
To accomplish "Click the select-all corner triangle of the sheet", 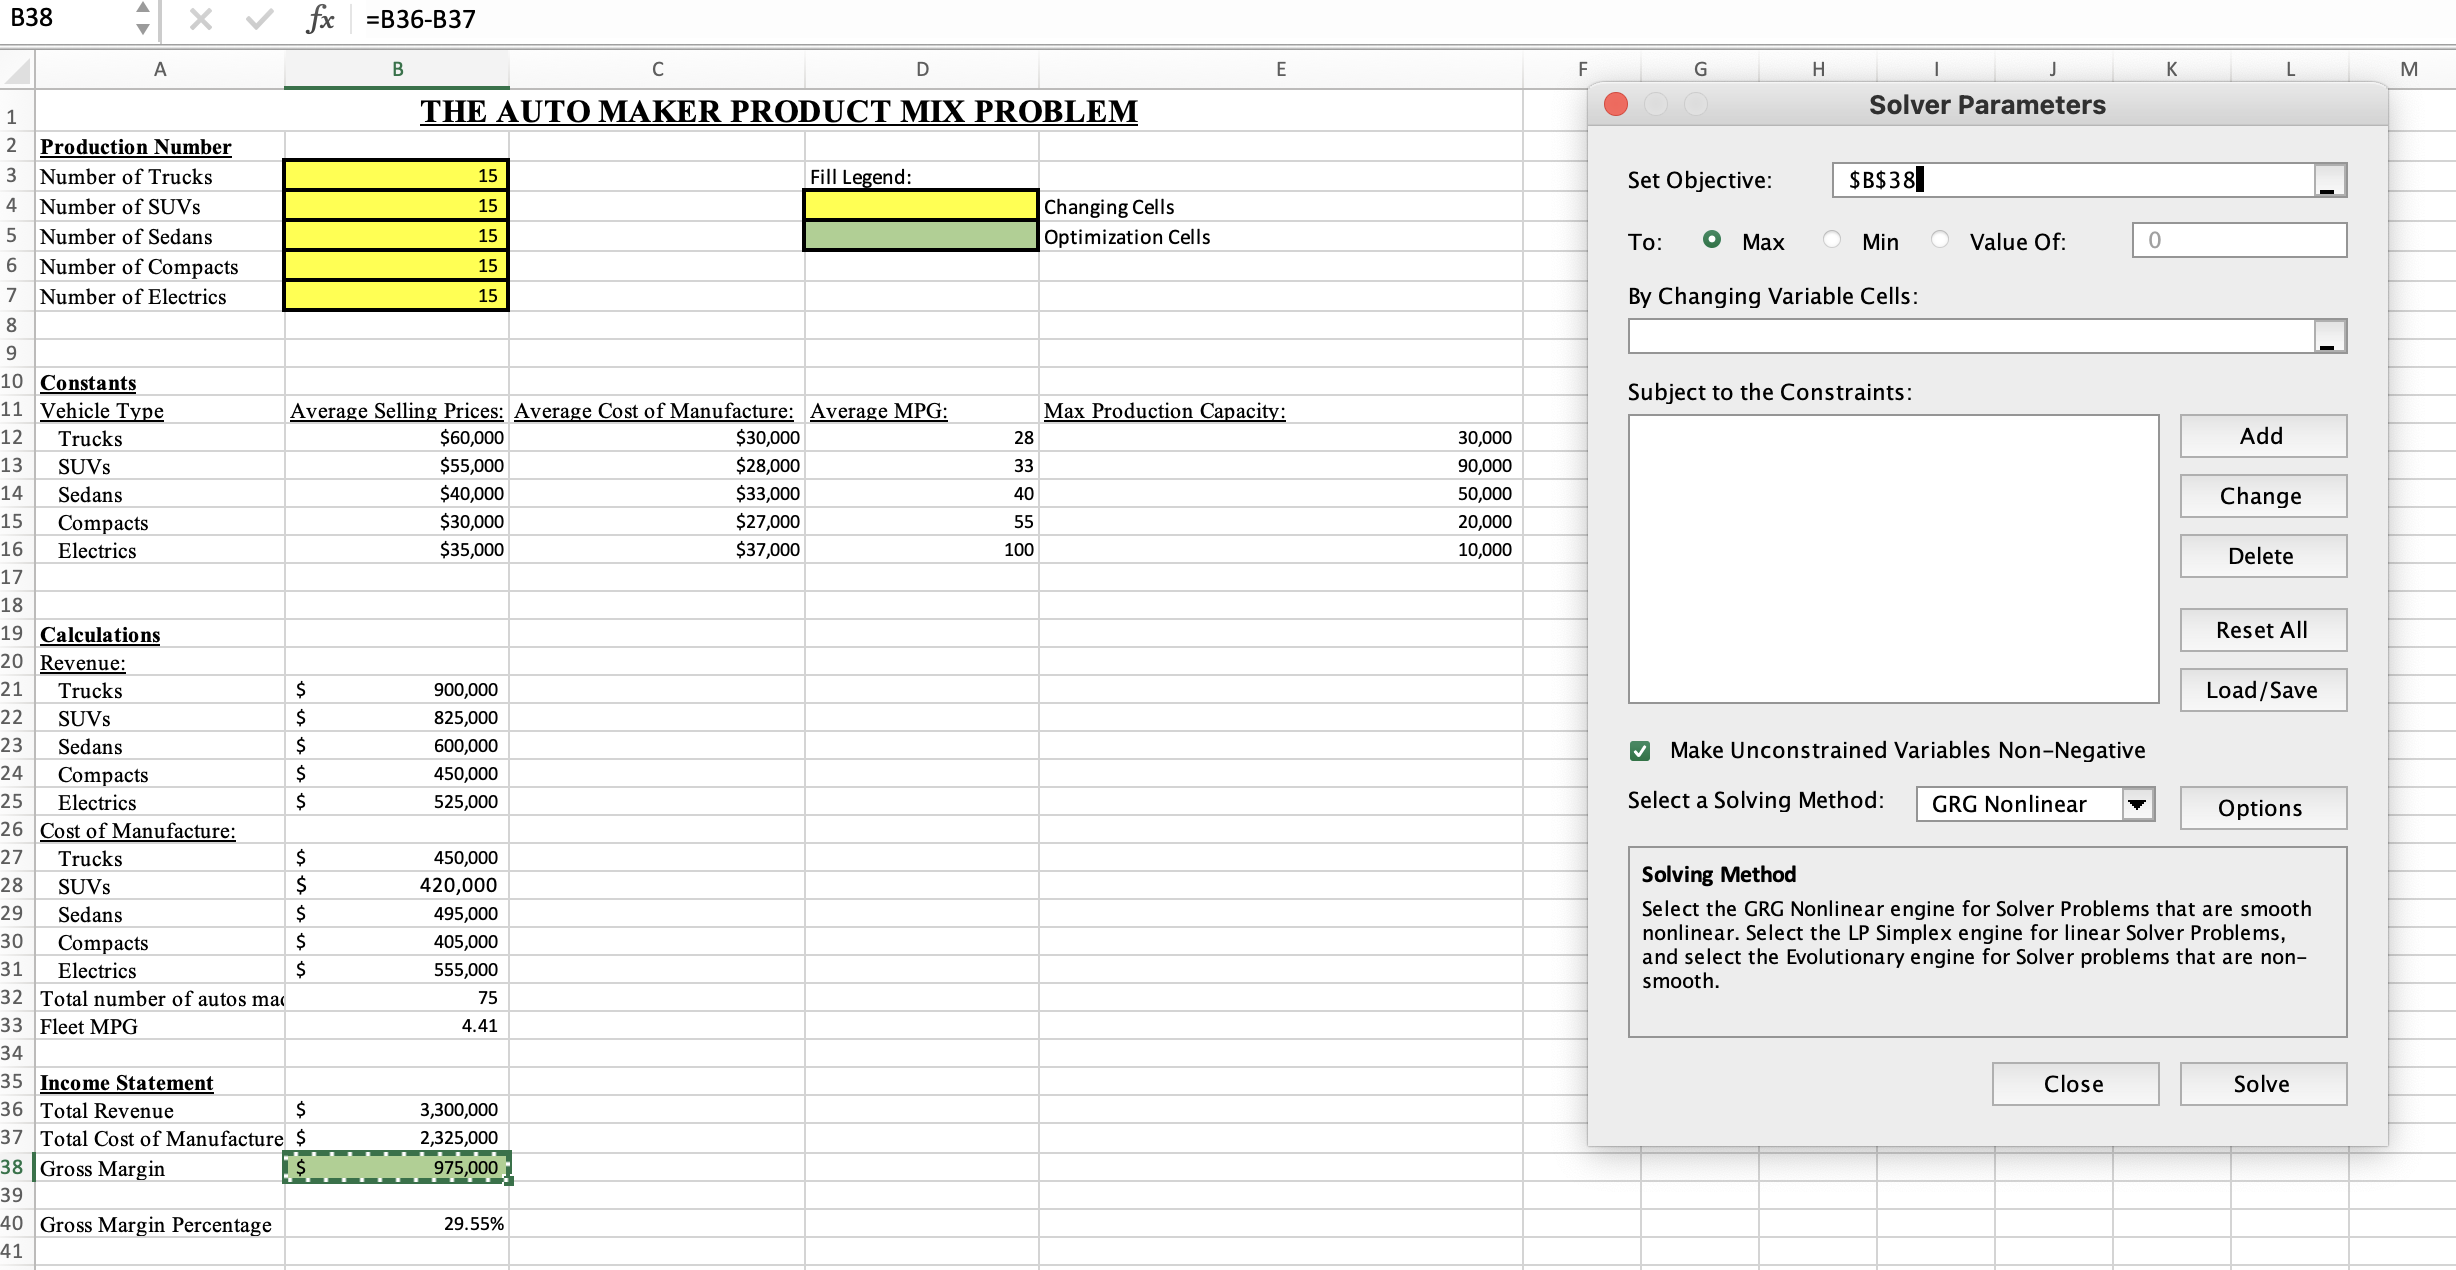I will tap(17, 70).
